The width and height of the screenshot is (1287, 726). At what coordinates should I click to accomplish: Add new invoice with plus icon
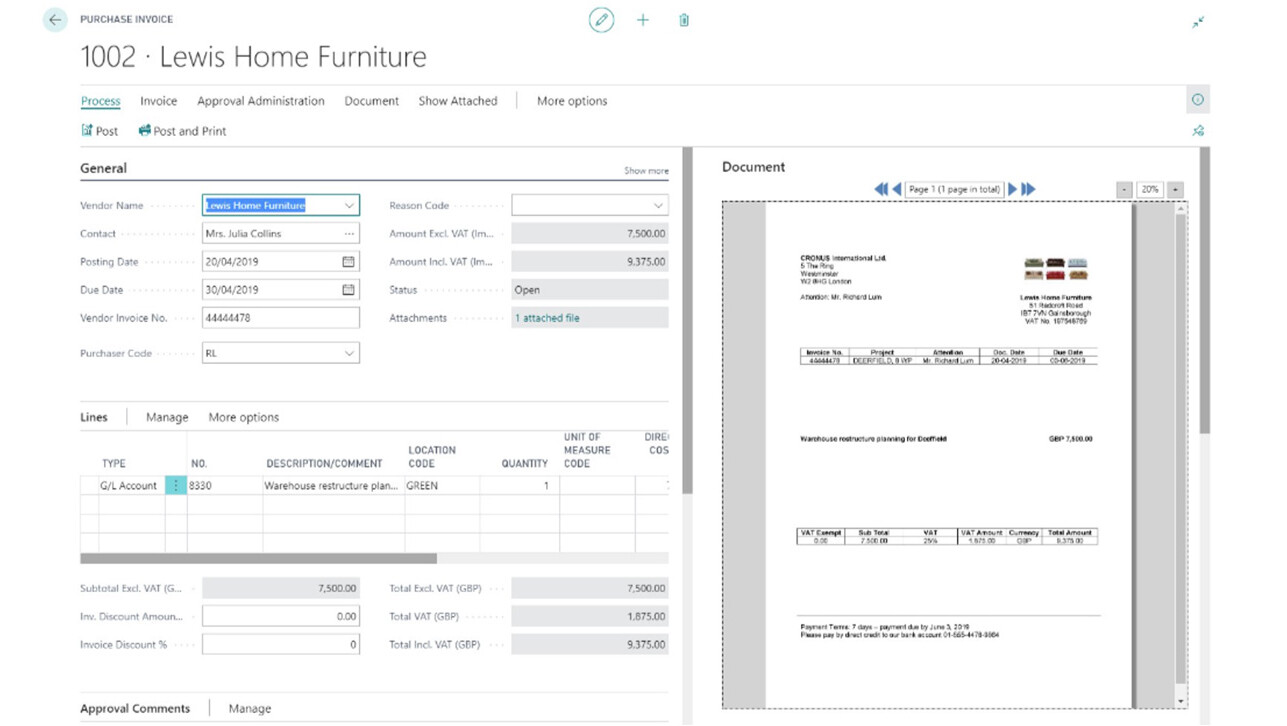pyautogui.click(x=643, y=20)
